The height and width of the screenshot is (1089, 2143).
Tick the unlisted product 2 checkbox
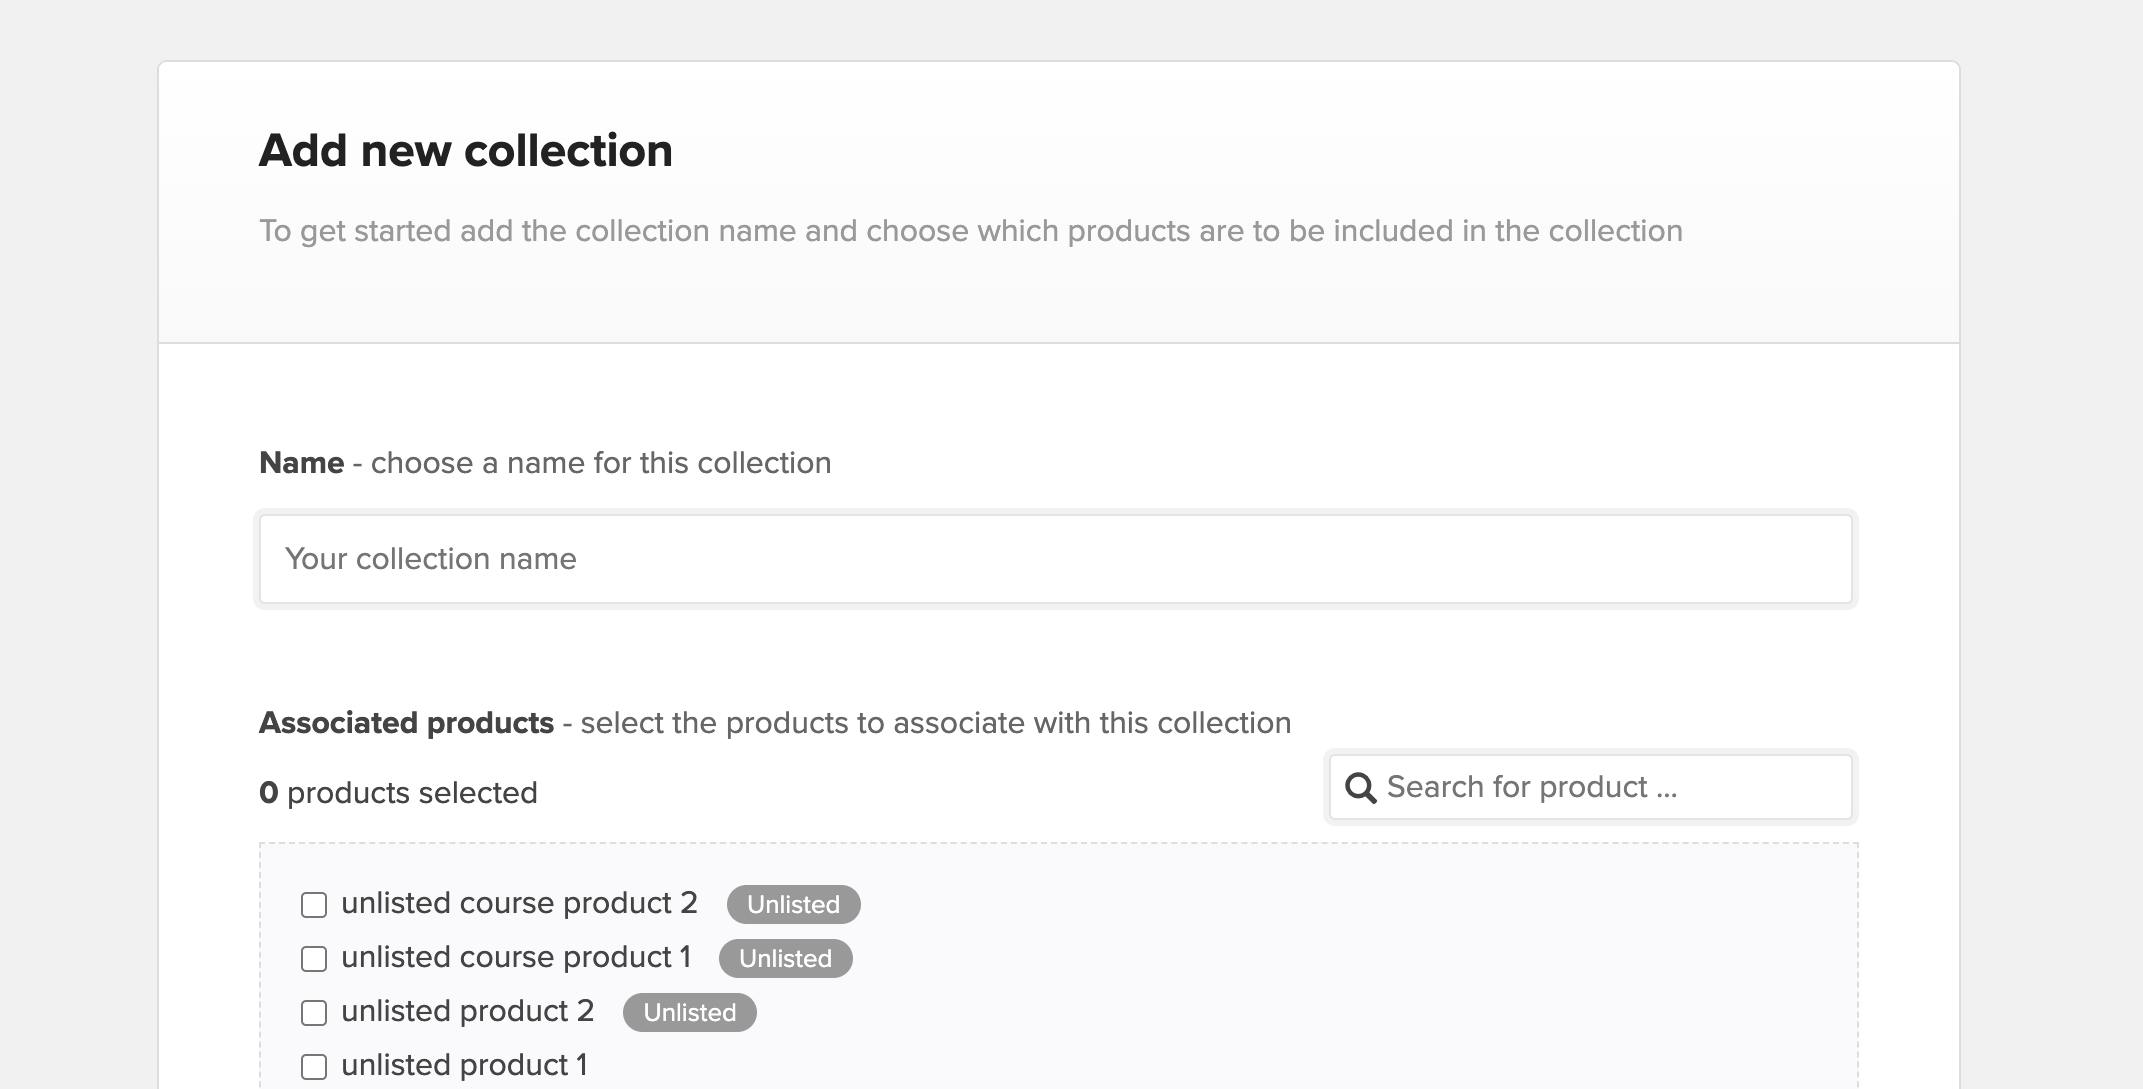(x=314, y=1013)
